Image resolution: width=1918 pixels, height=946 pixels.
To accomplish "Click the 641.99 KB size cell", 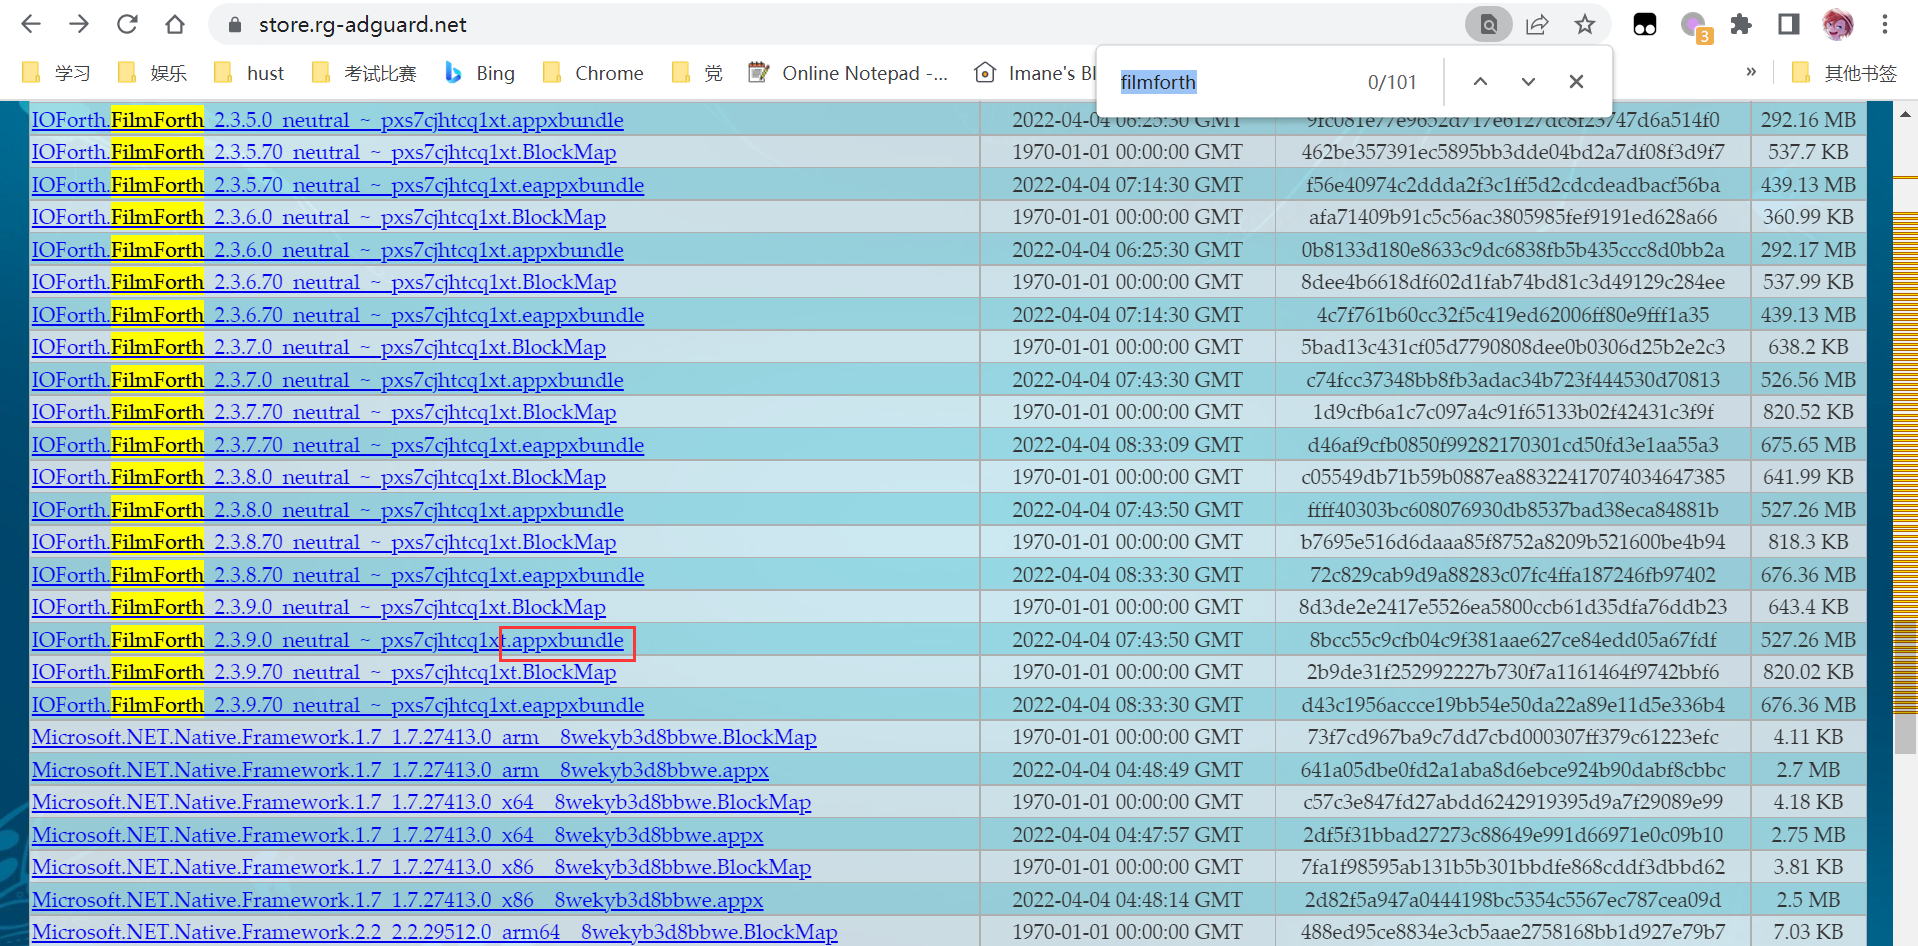I will pyautogui.click(x=1808, y=477).
